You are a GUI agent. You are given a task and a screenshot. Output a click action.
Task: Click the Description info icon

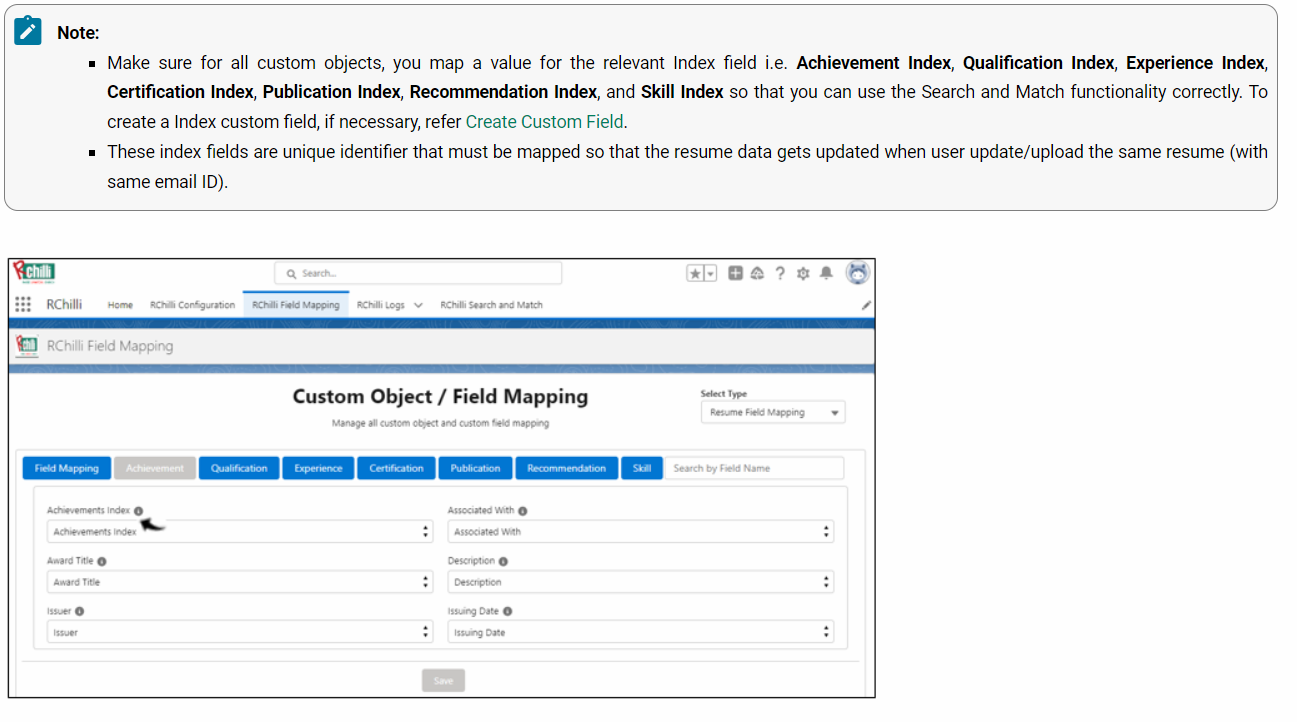pyautogui.click(x=503, y=562)
